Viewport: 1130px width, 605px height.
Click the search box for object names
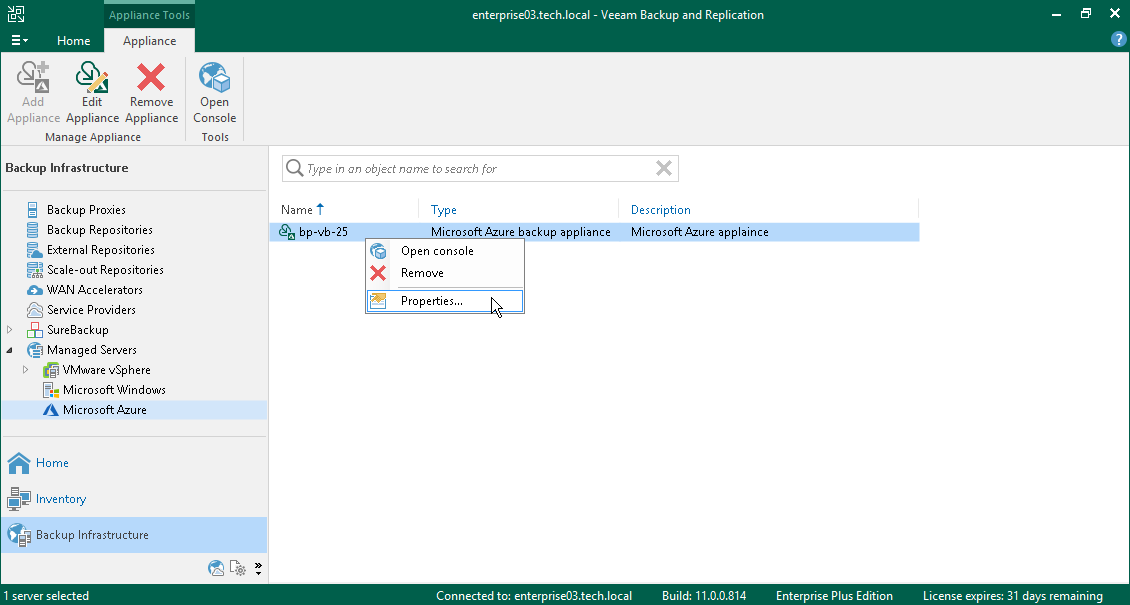point(480,169)
